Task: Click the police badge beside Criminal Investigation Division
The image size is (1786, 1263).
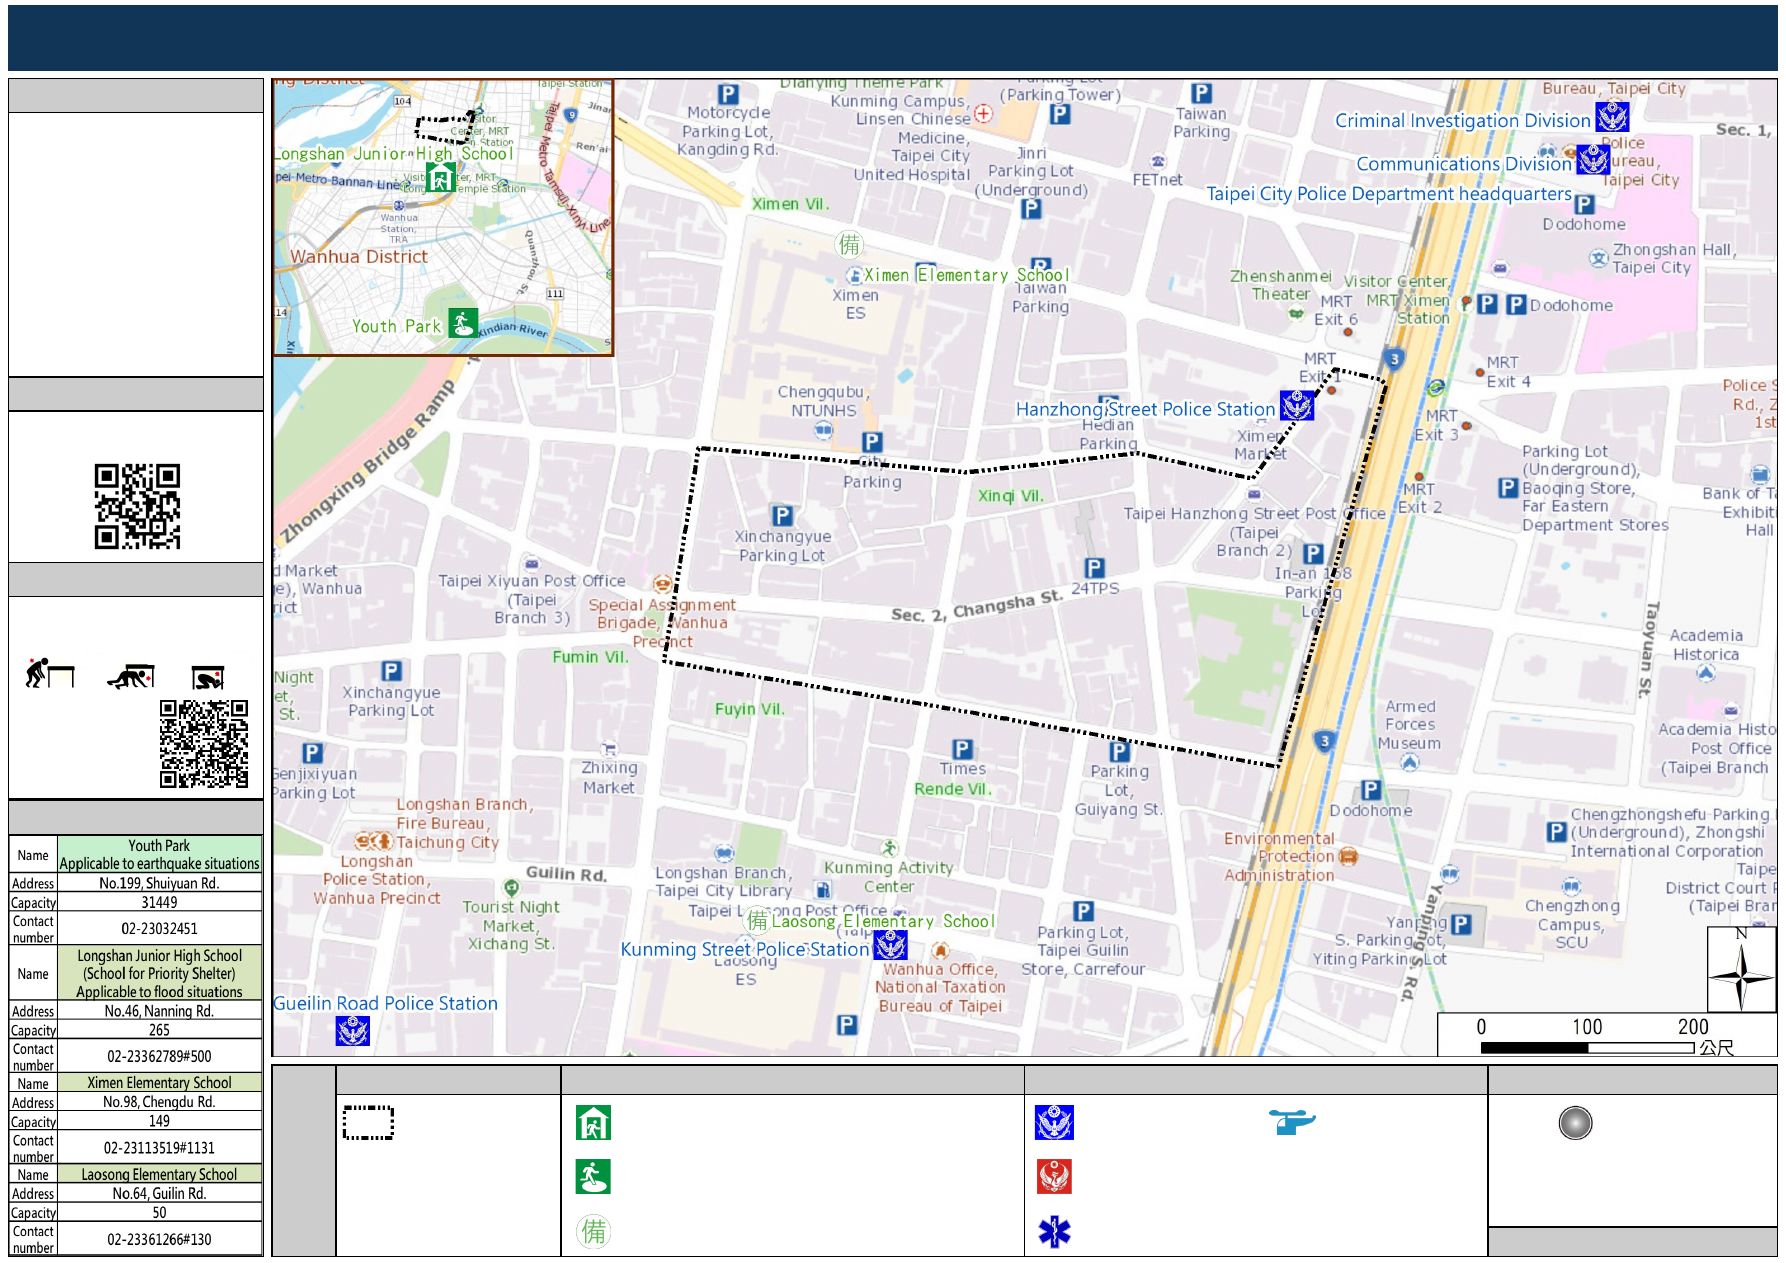Action: 1611,117
